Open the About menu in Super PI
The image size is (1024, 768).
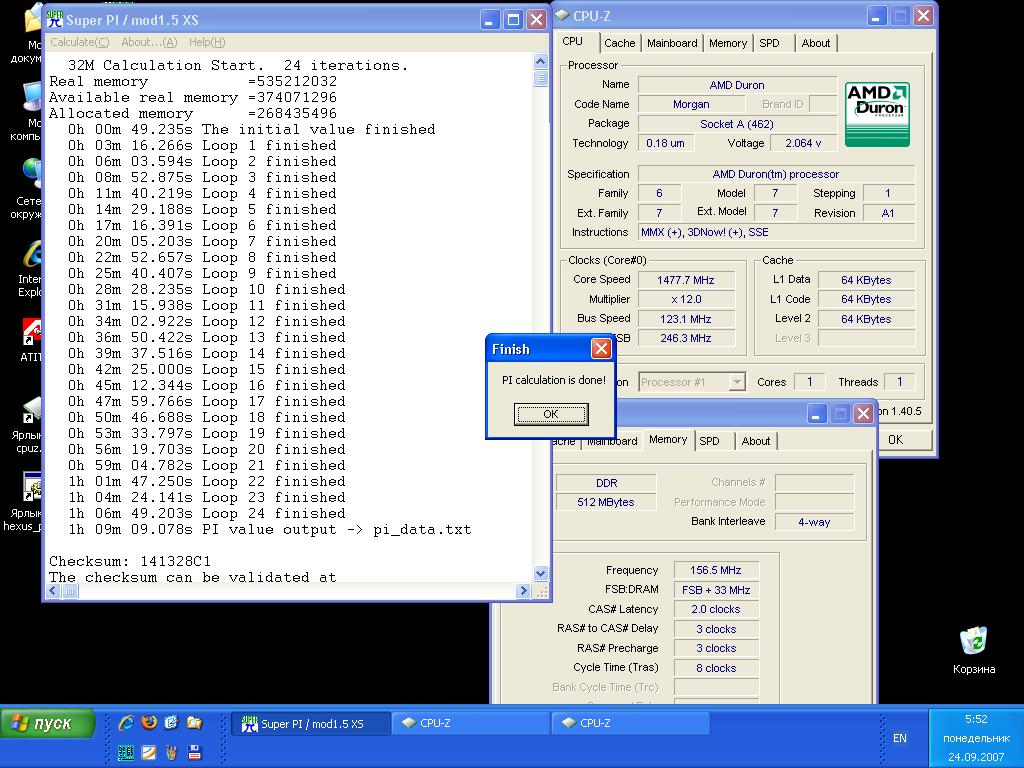[x=149, y=42]
